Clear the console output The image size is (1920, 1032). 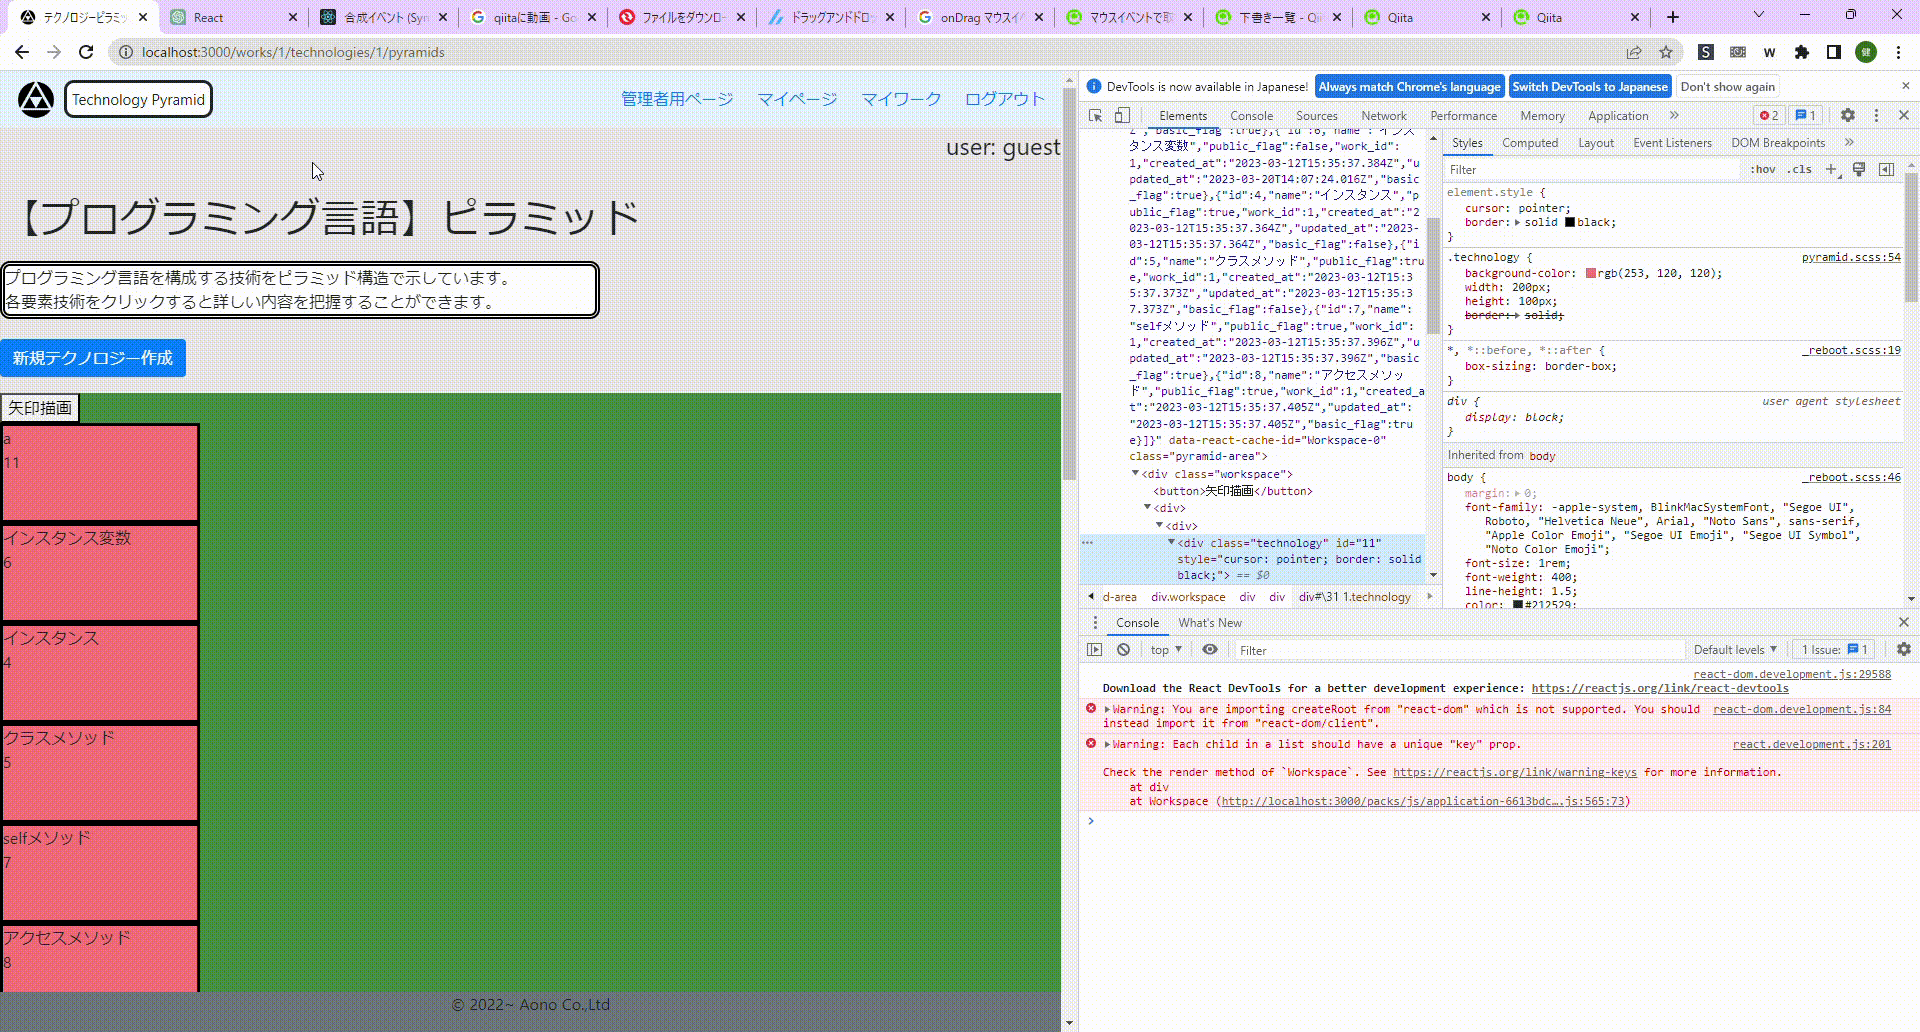[x=1124, y=649]
